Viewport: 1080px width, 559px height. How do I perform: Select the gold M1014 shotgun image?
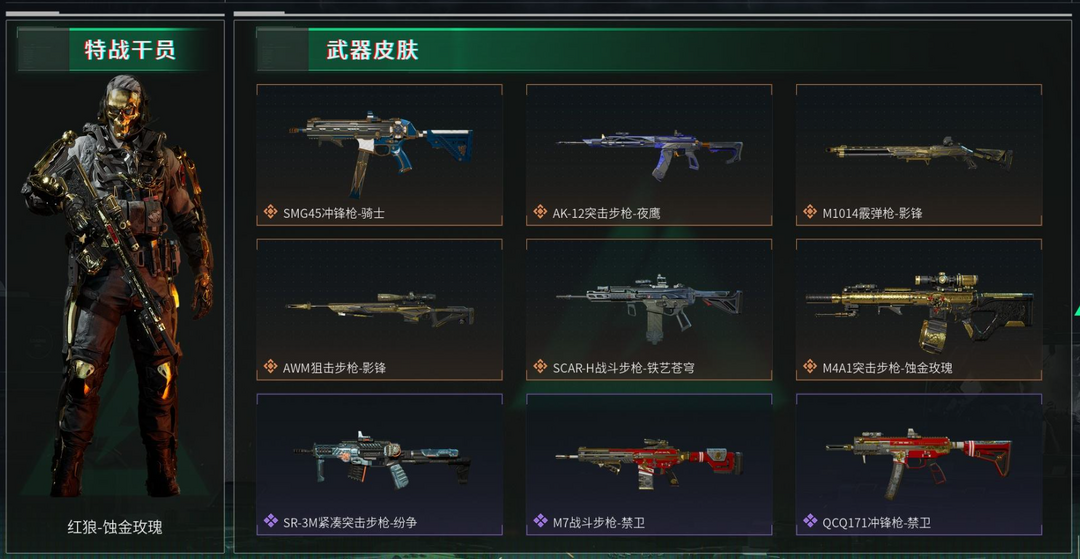920,153
